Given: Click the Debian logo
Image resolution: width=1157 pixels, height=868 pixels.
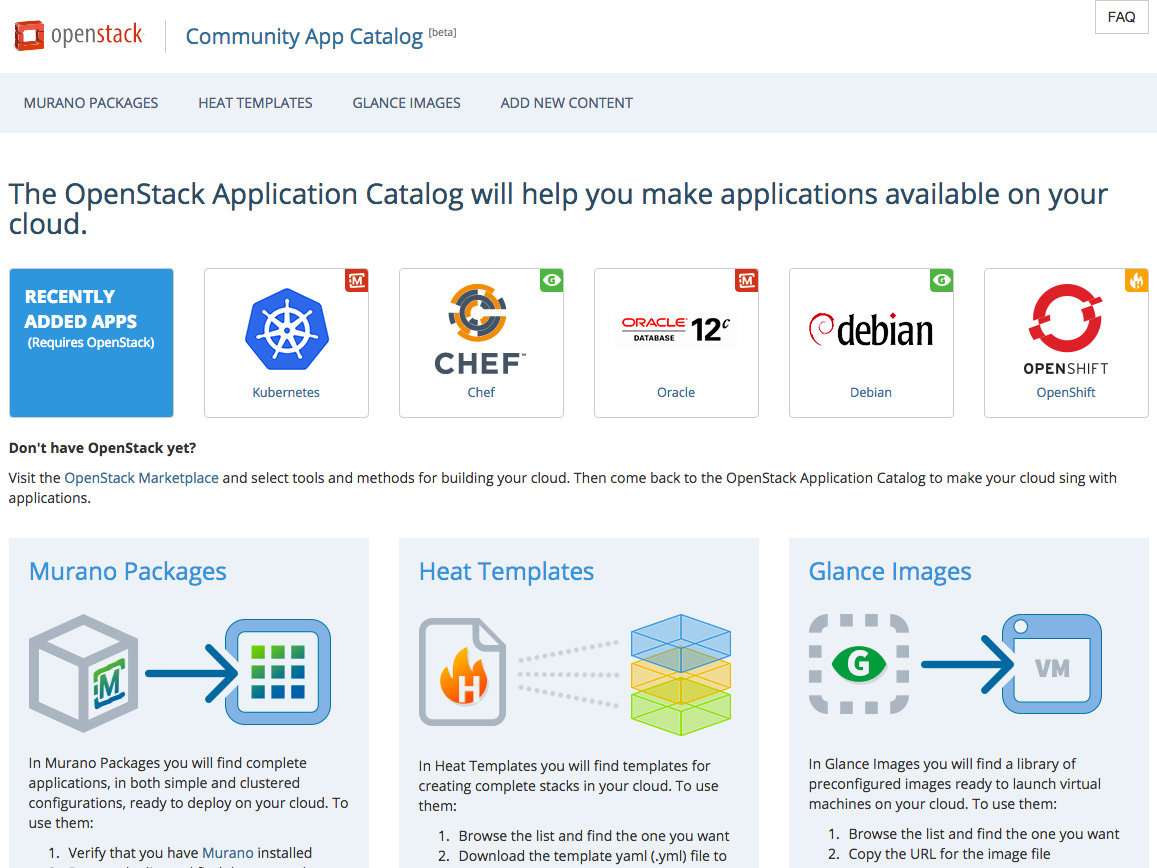Looking at the screenshot, I should click(871, 330).
